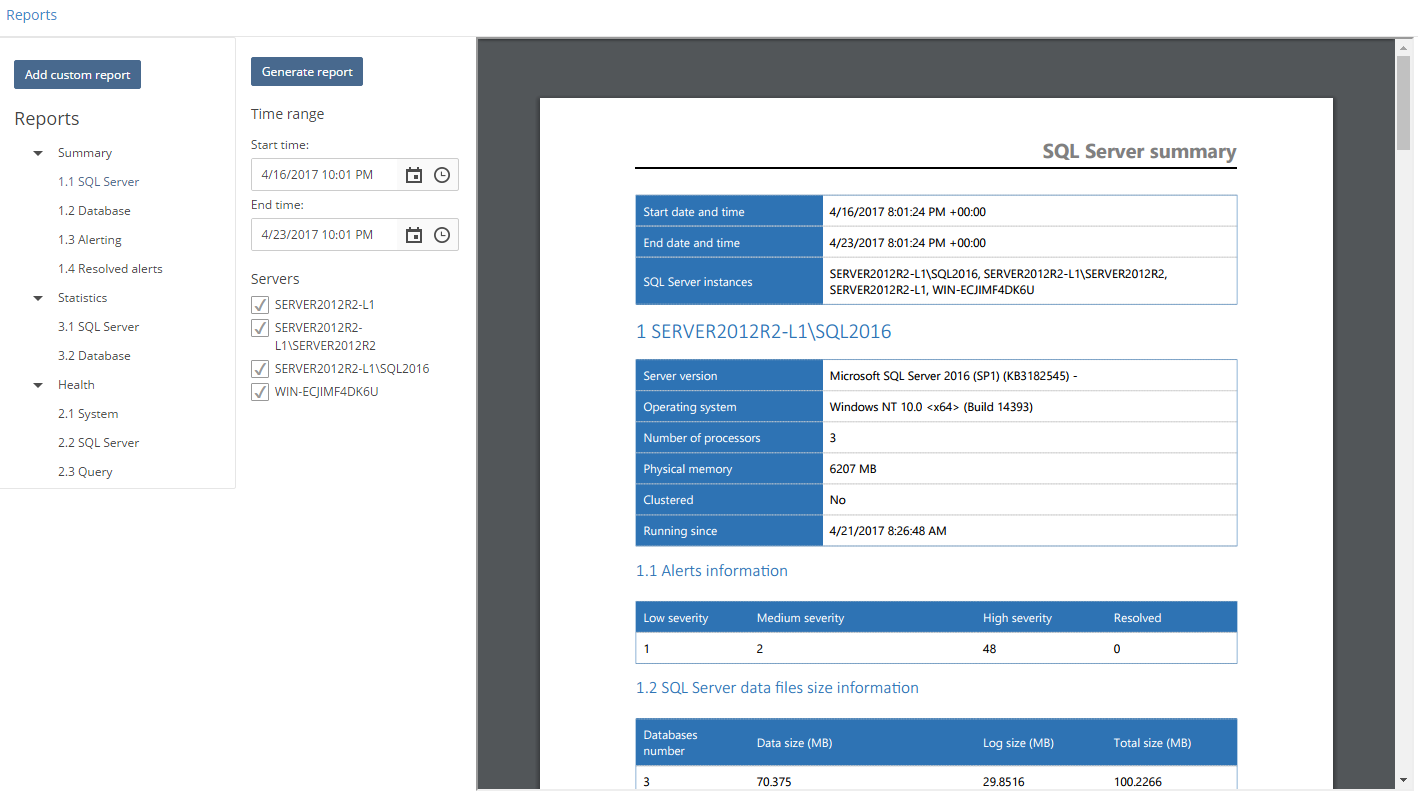This screenshot has width=1418, height=798.
Task: Open the Start time clock picker
Action: pos(441,174)
